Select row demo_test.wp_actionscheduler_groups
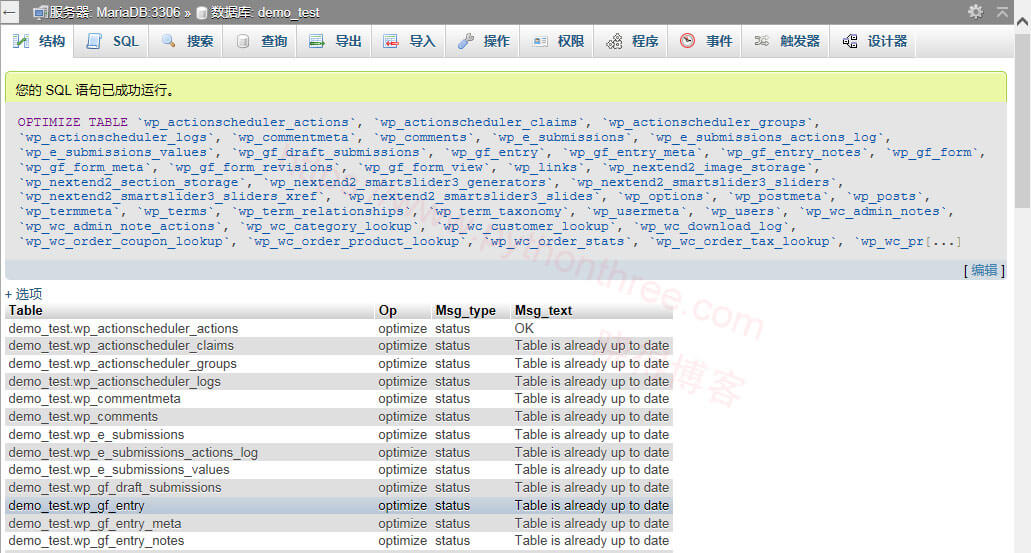The height and width of the screenshot is (553, 1031). point(339,364)
